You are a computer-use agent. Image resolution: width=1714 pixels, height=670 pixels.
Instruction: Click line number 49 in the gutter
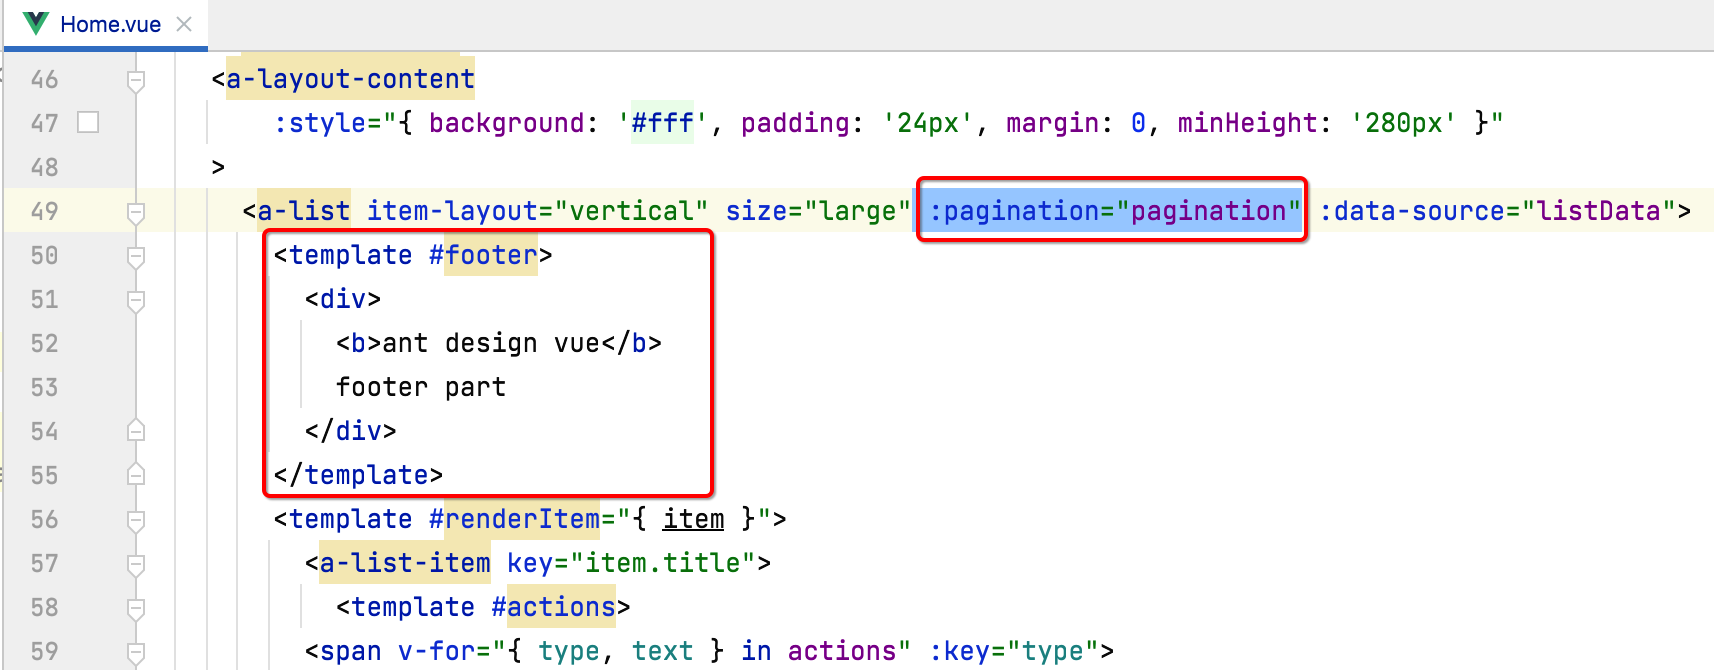tap(44, 211)
